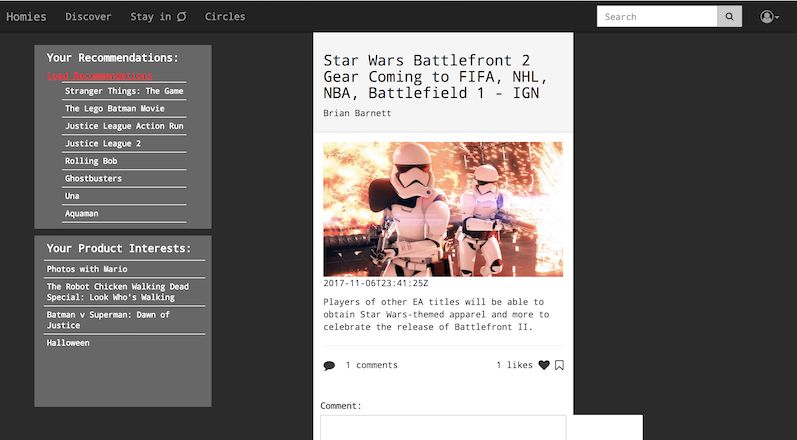Click the Star Wars Battlefront 2 article title
The height and width of the screenshot is (440, 797).
[x=436, y=77]
